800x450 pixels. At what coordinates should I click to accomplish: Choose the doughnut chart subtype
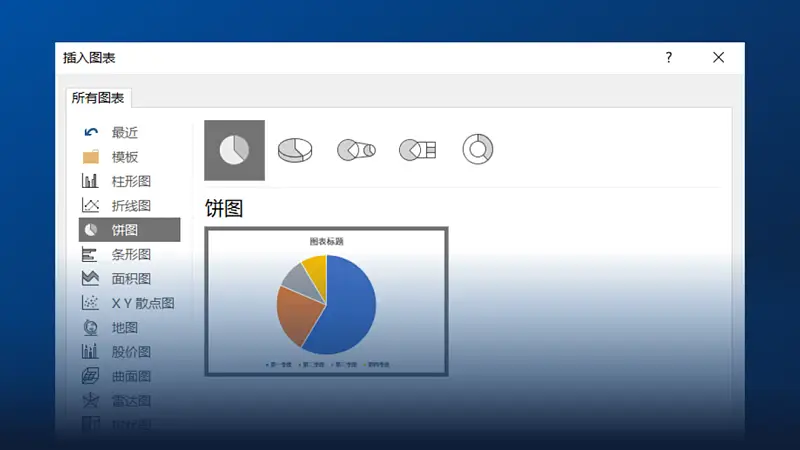click(478, 149)
